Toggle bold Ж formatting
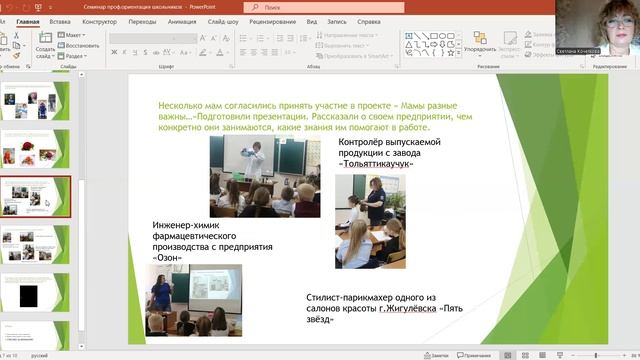 click(114, 53)
